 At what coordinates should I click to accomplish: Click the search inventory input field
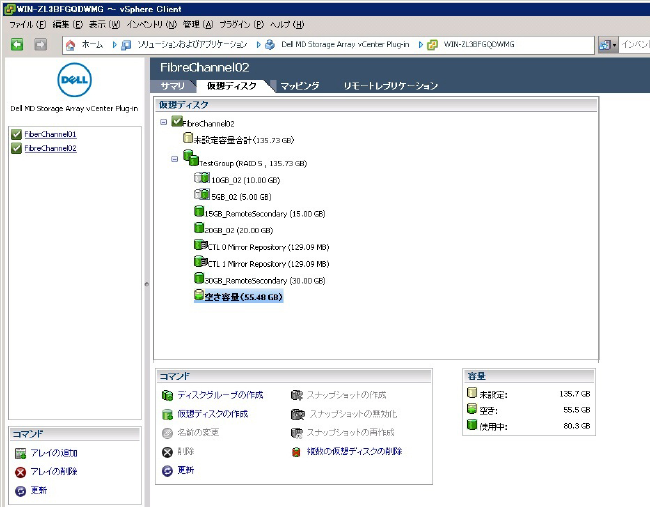[x=634, y=45]
